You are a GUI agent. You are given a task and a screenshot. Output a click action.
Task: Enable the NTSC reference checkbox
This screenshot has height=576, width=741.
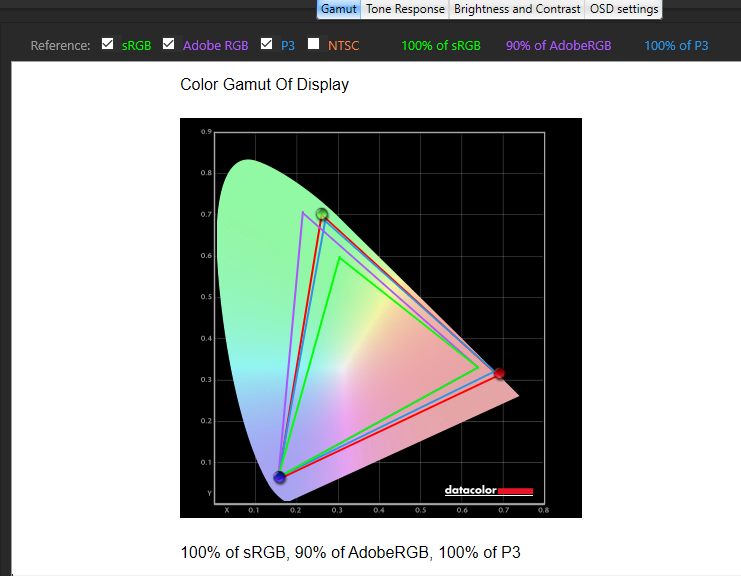[x=313, y=44]
